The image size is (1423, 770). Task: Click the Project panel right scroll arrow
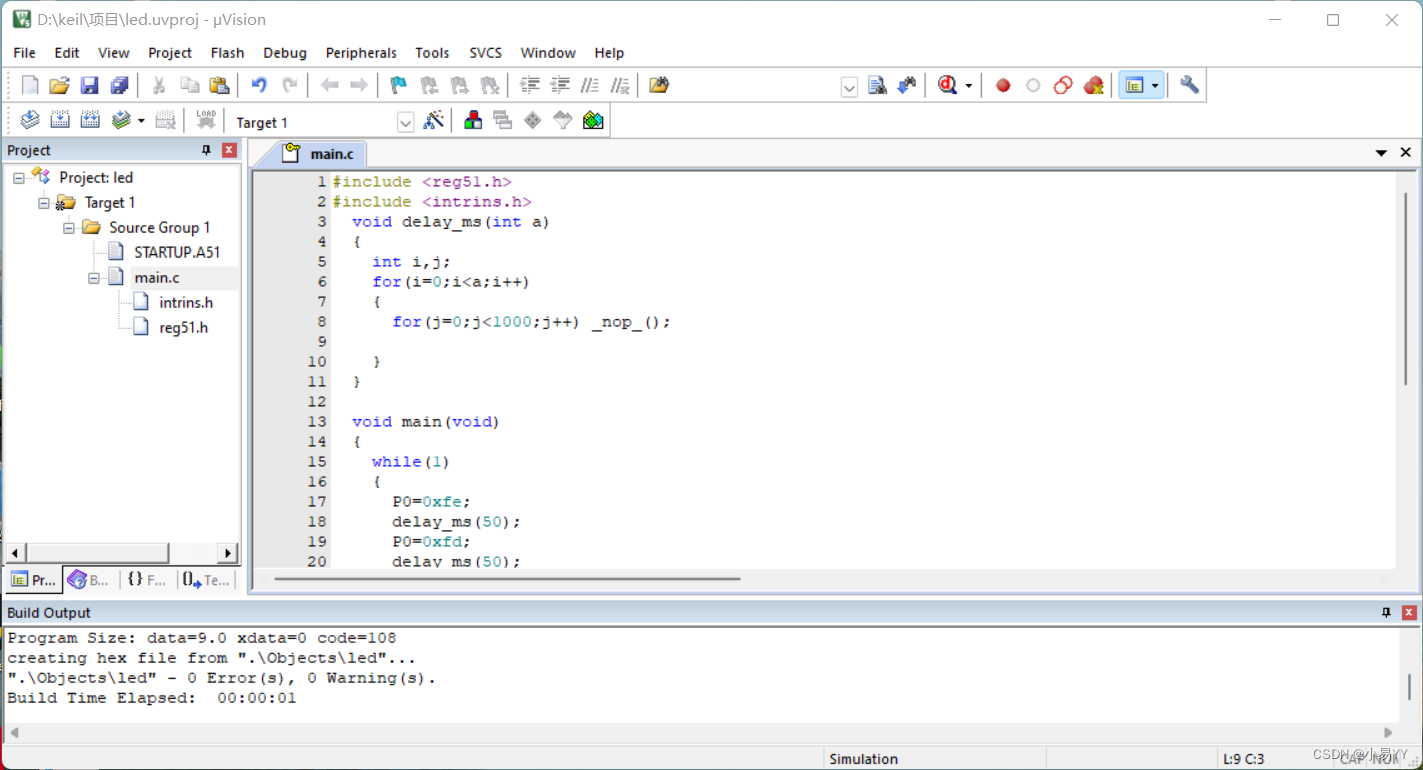[x=229, y=553]
